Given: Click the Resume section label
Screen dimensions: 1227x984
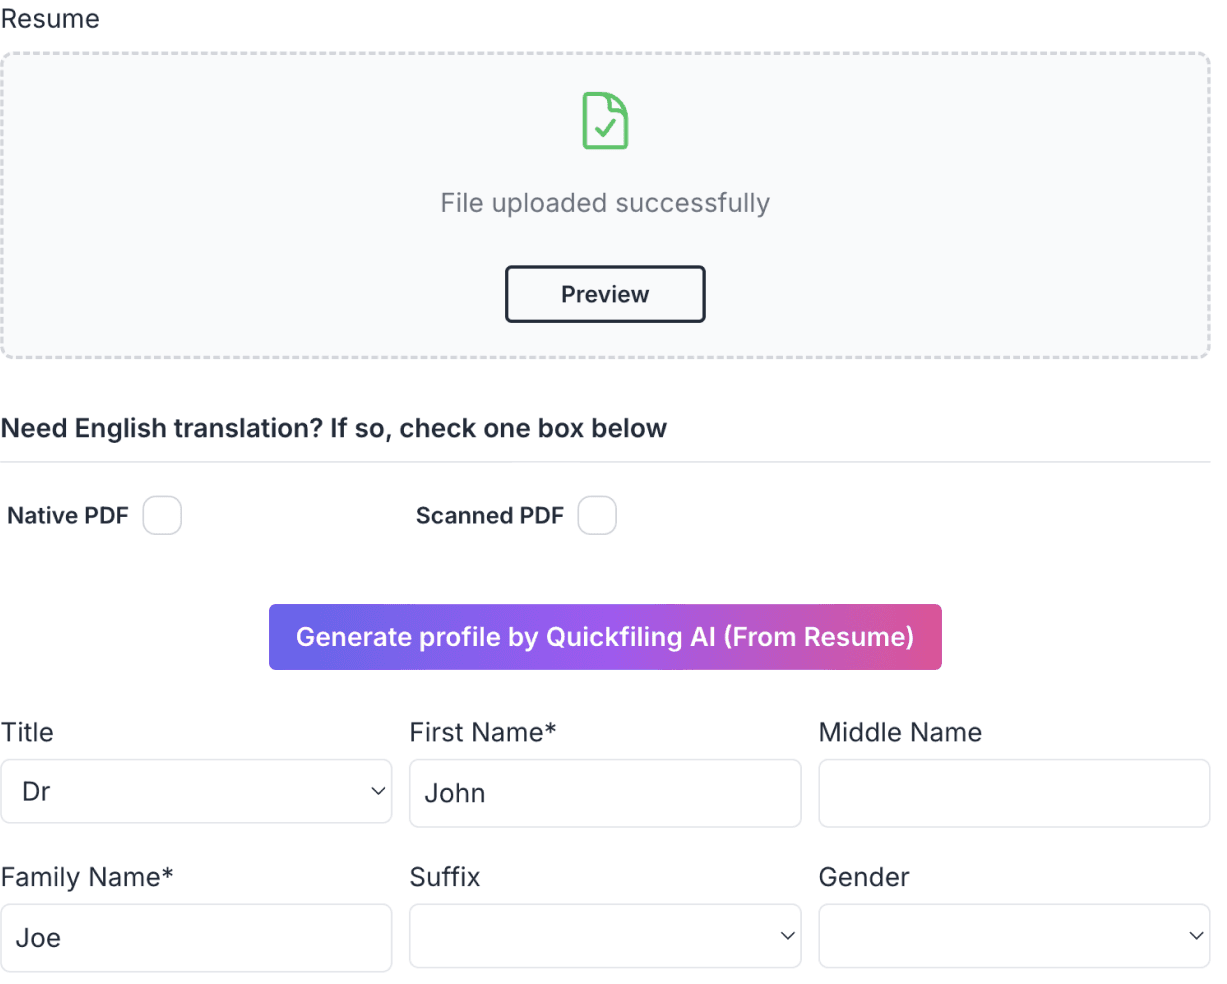Looking at the screenshot, I should coord(49,18).
